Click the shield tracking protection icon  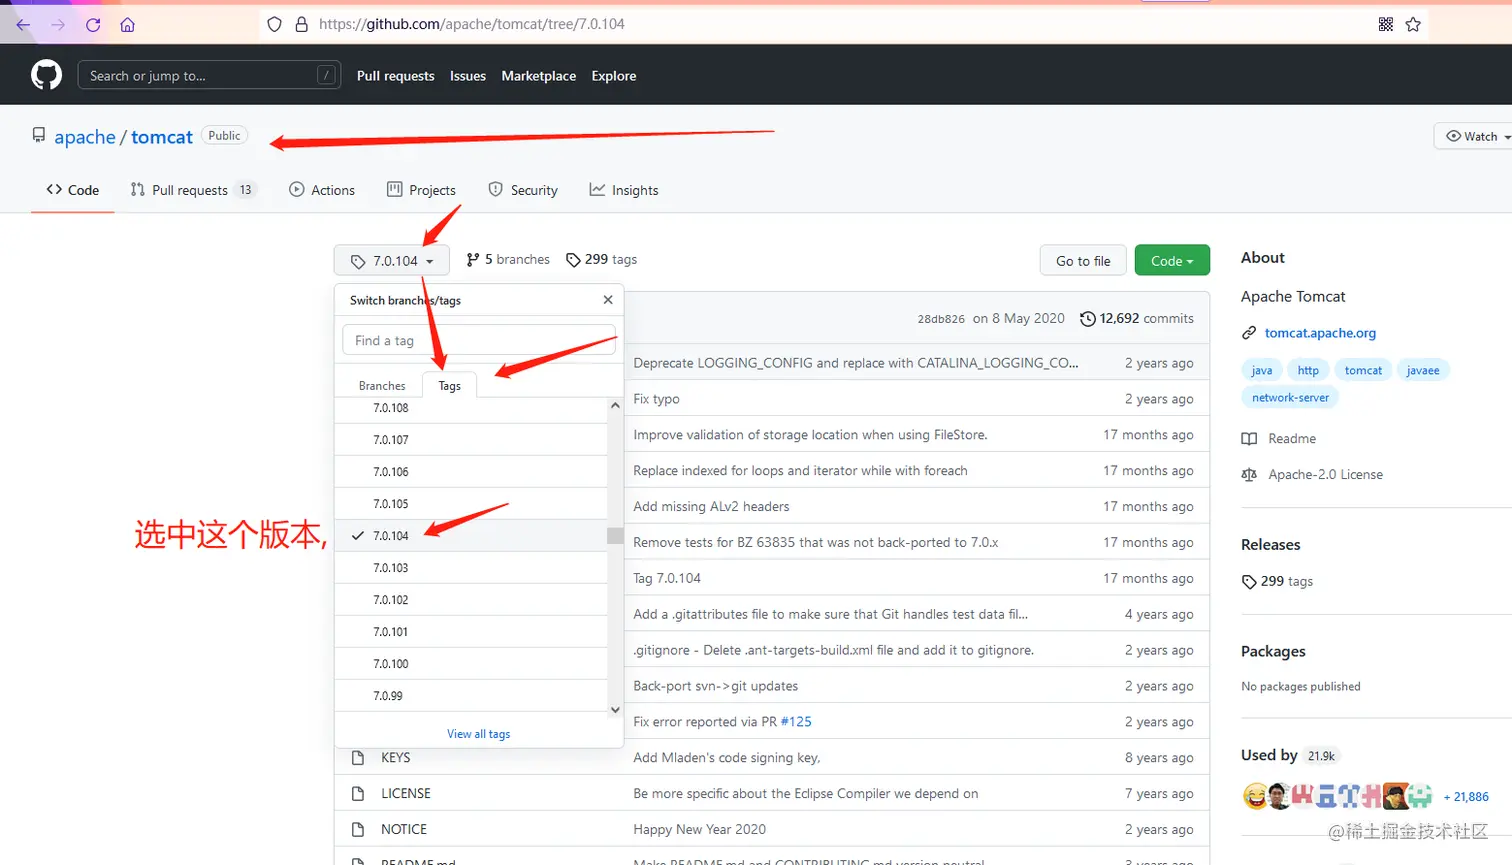click(274, 24)
